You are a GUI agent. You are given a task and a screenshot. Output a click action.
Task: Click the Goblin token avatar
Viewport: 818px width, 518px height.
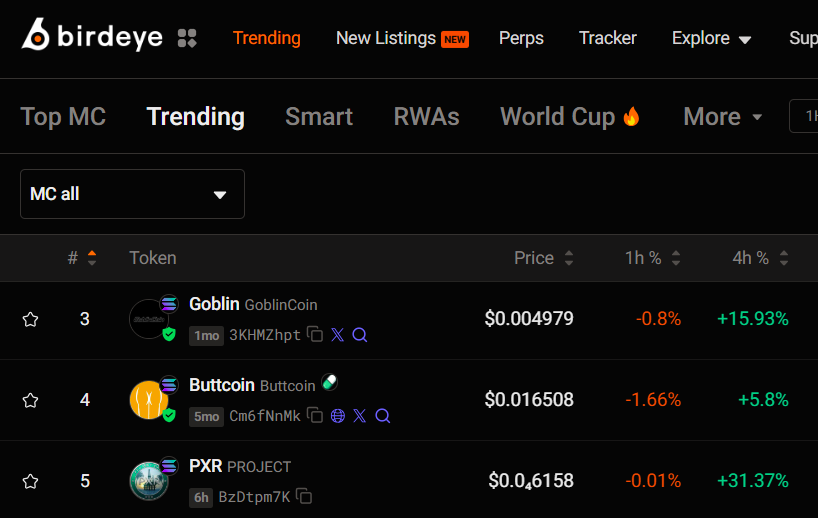(x=149, y=319)
